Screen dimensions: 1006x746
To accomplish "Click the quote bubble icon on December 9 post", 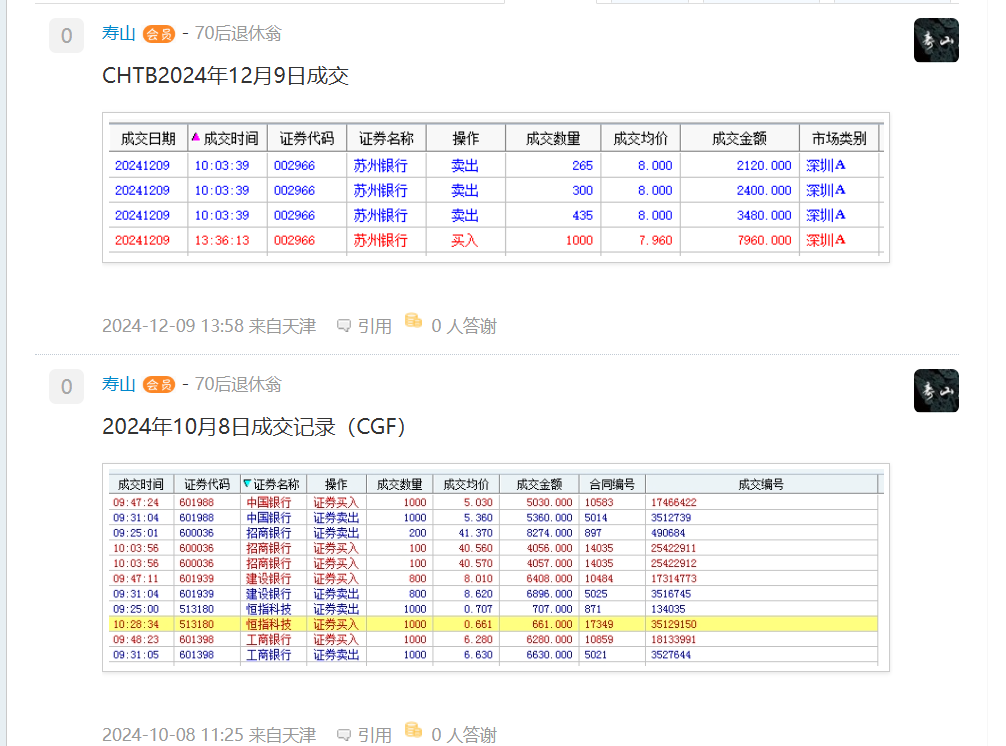I will [344, 325].
